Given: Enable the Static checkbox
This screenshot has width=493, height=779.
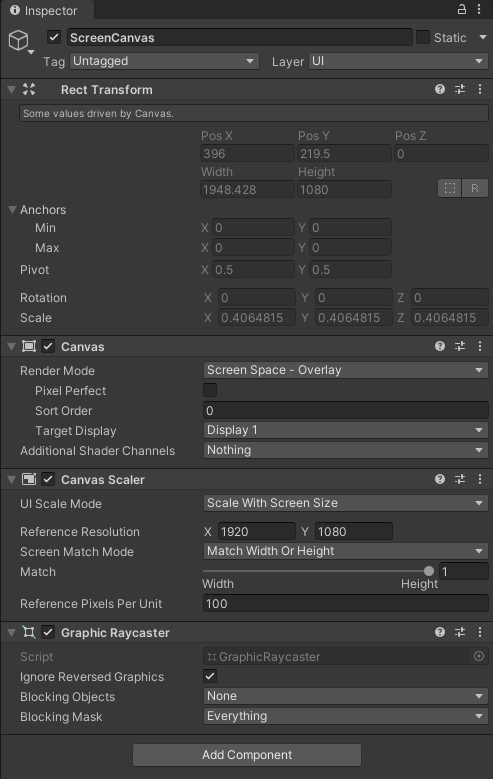Looking at the screenshot, I should point(423,37).
